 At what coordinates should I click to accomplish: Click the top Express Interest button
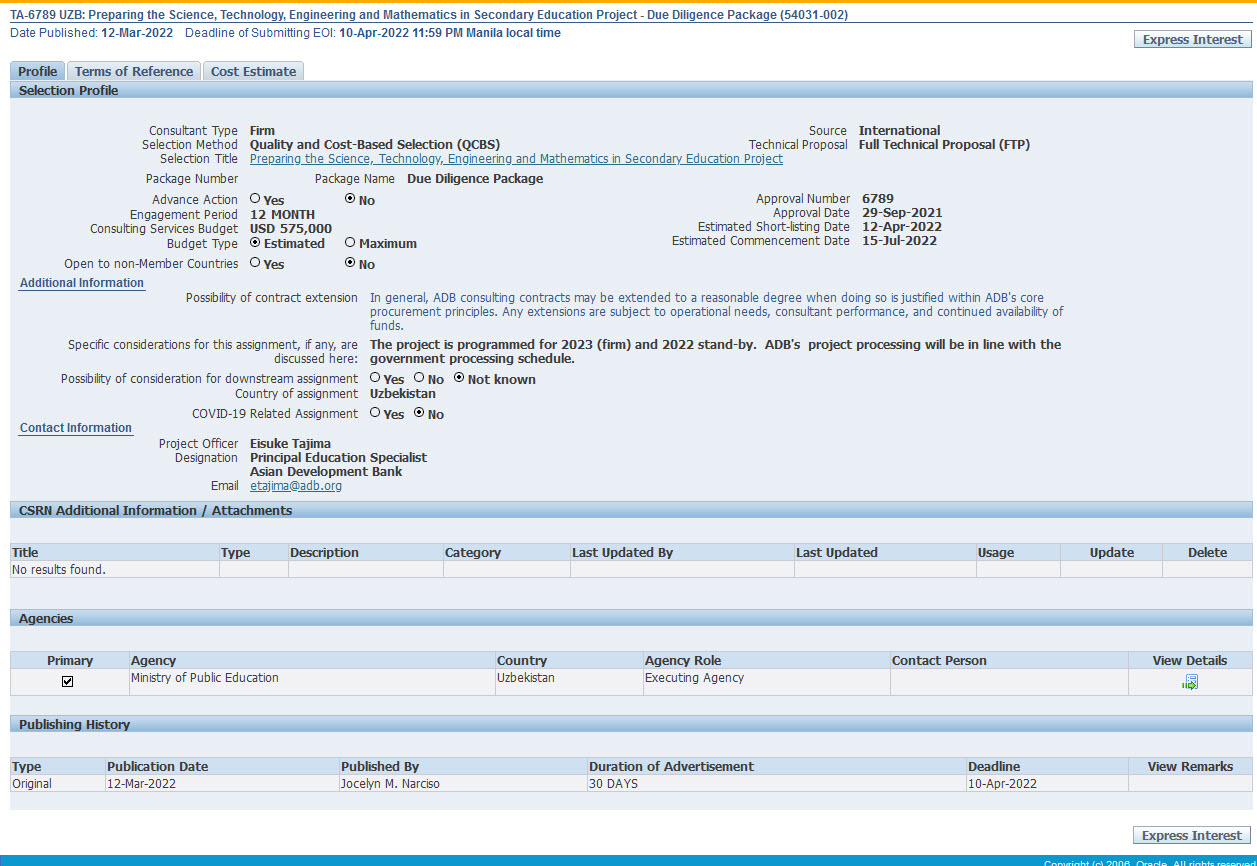coord(1192,39)
